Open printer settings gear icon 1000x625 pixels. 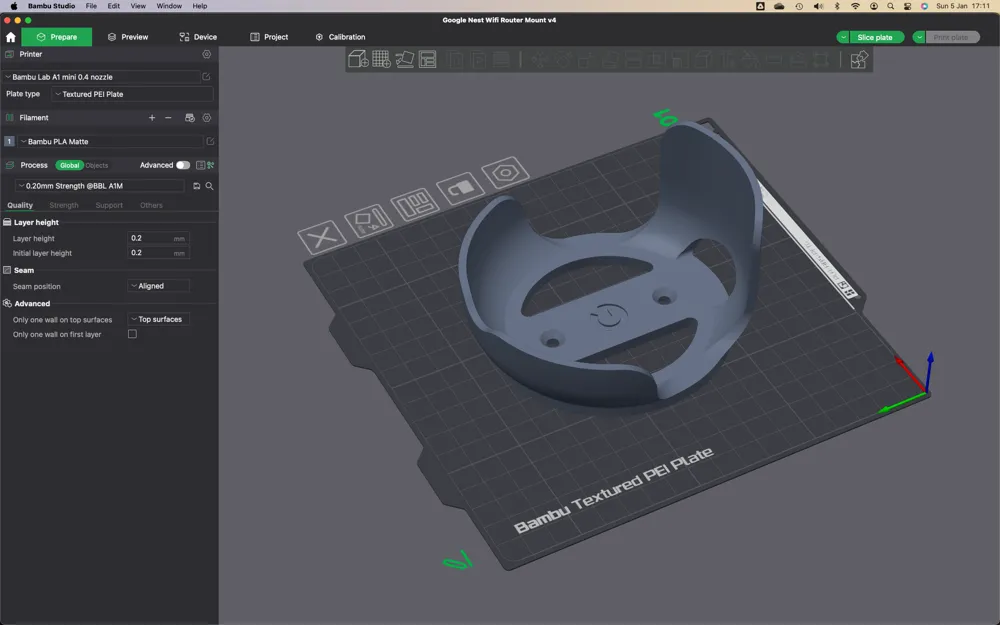click(x=207, y=54)
